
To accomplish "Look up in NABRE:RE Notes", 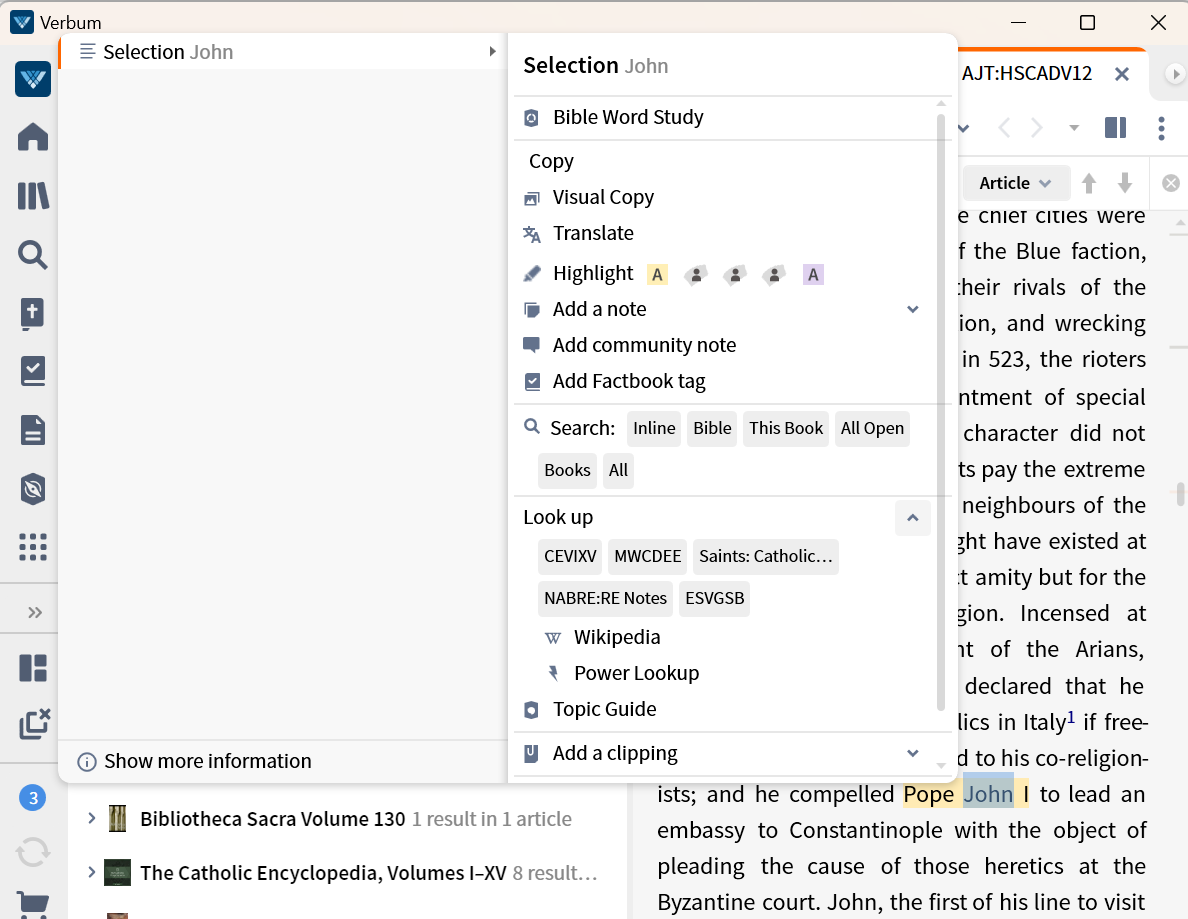I will (605, 599).
